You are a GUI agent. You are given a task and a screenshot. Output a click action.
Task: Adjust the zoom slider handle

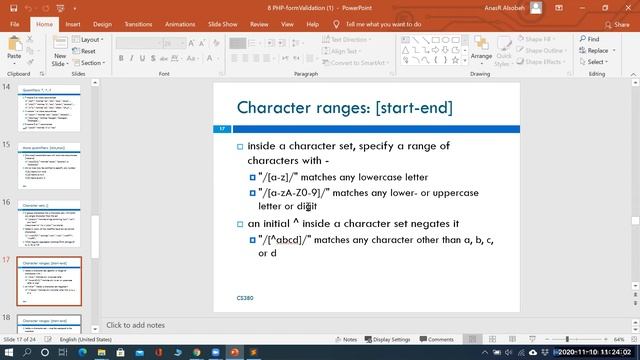point(567,339)
